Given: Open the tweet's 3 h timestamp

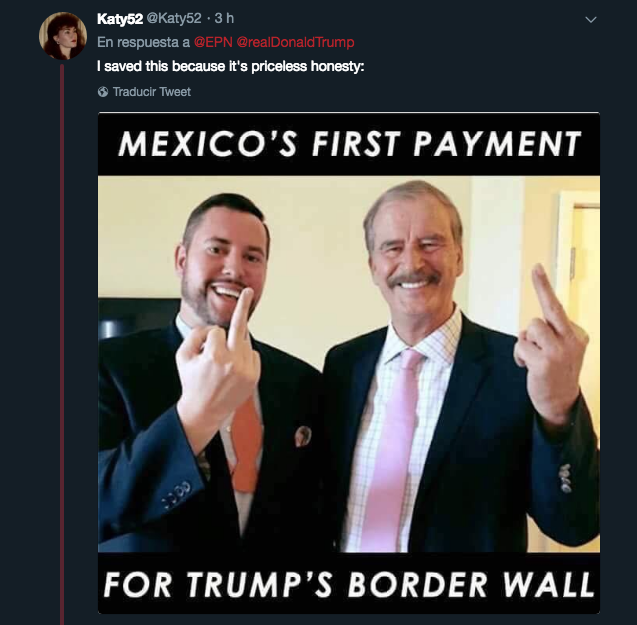Looking at the screenshot, I should pos(224,18).
